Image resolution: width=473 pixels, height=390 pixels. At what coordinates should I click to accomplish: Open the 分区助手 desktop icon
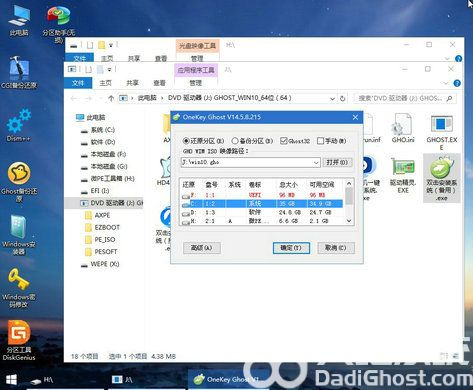58,23
